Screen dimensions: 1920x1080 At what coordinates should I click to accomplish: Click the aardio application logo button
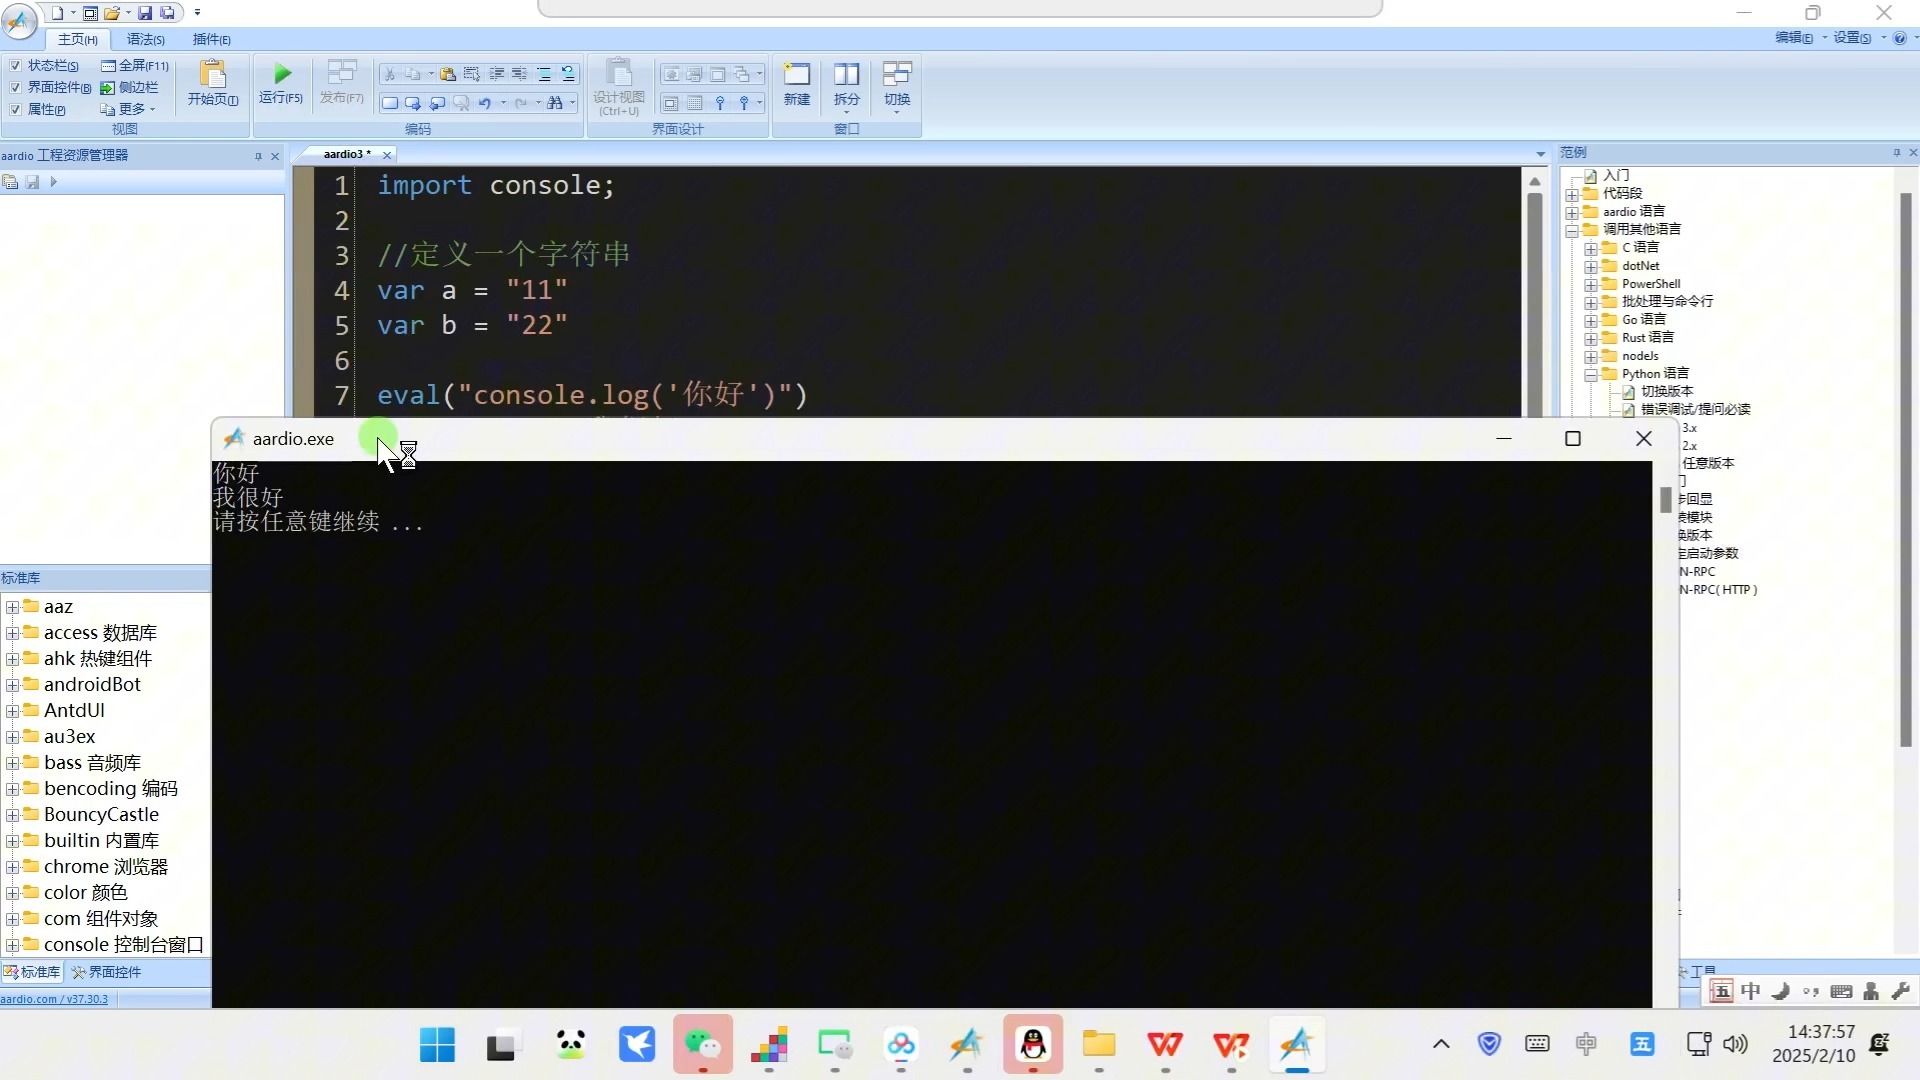19,20
